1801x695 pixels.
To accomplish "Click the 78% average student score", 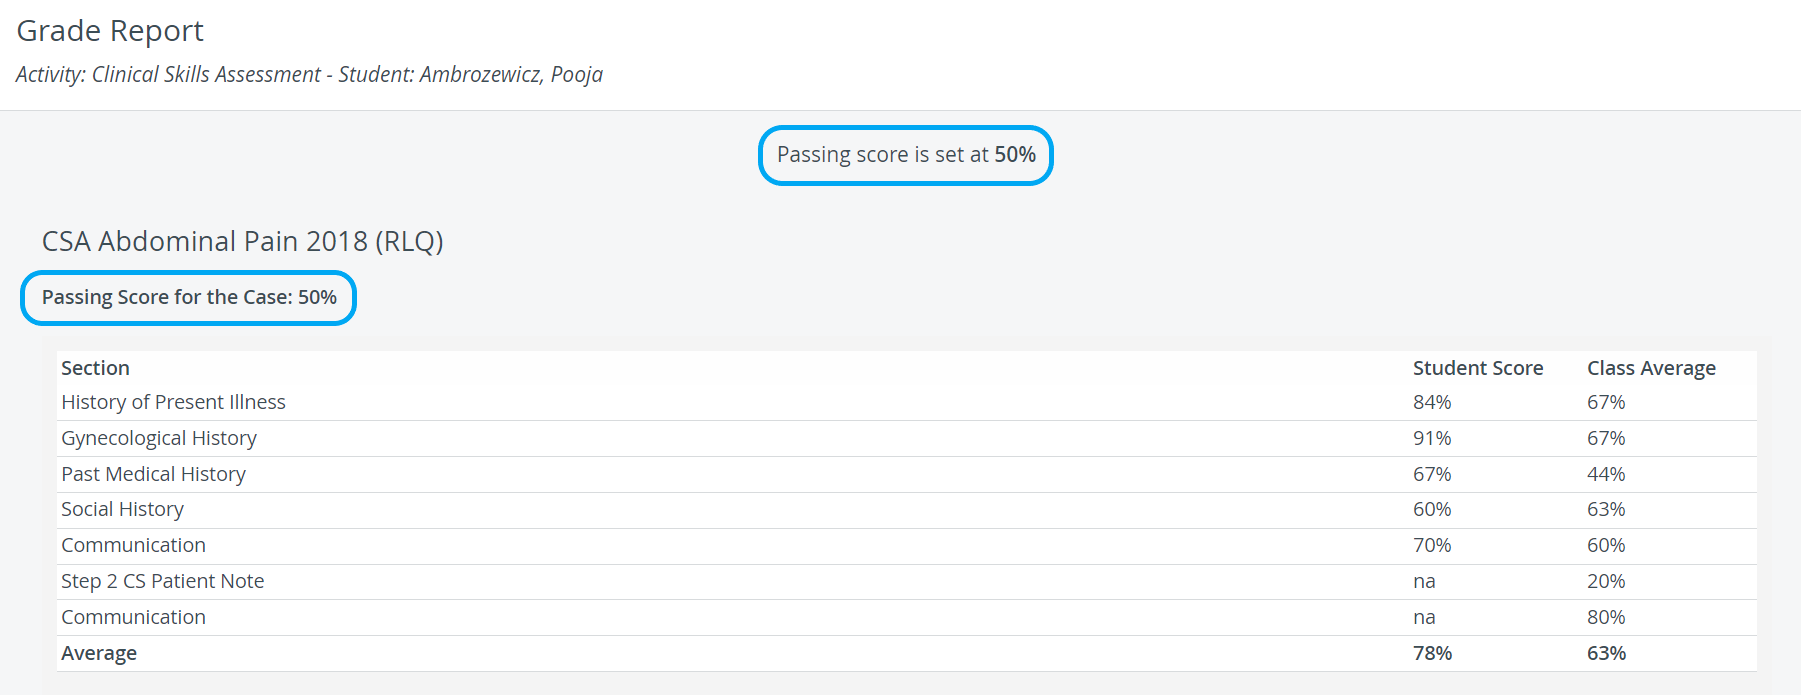I will tap(1432, 653).
